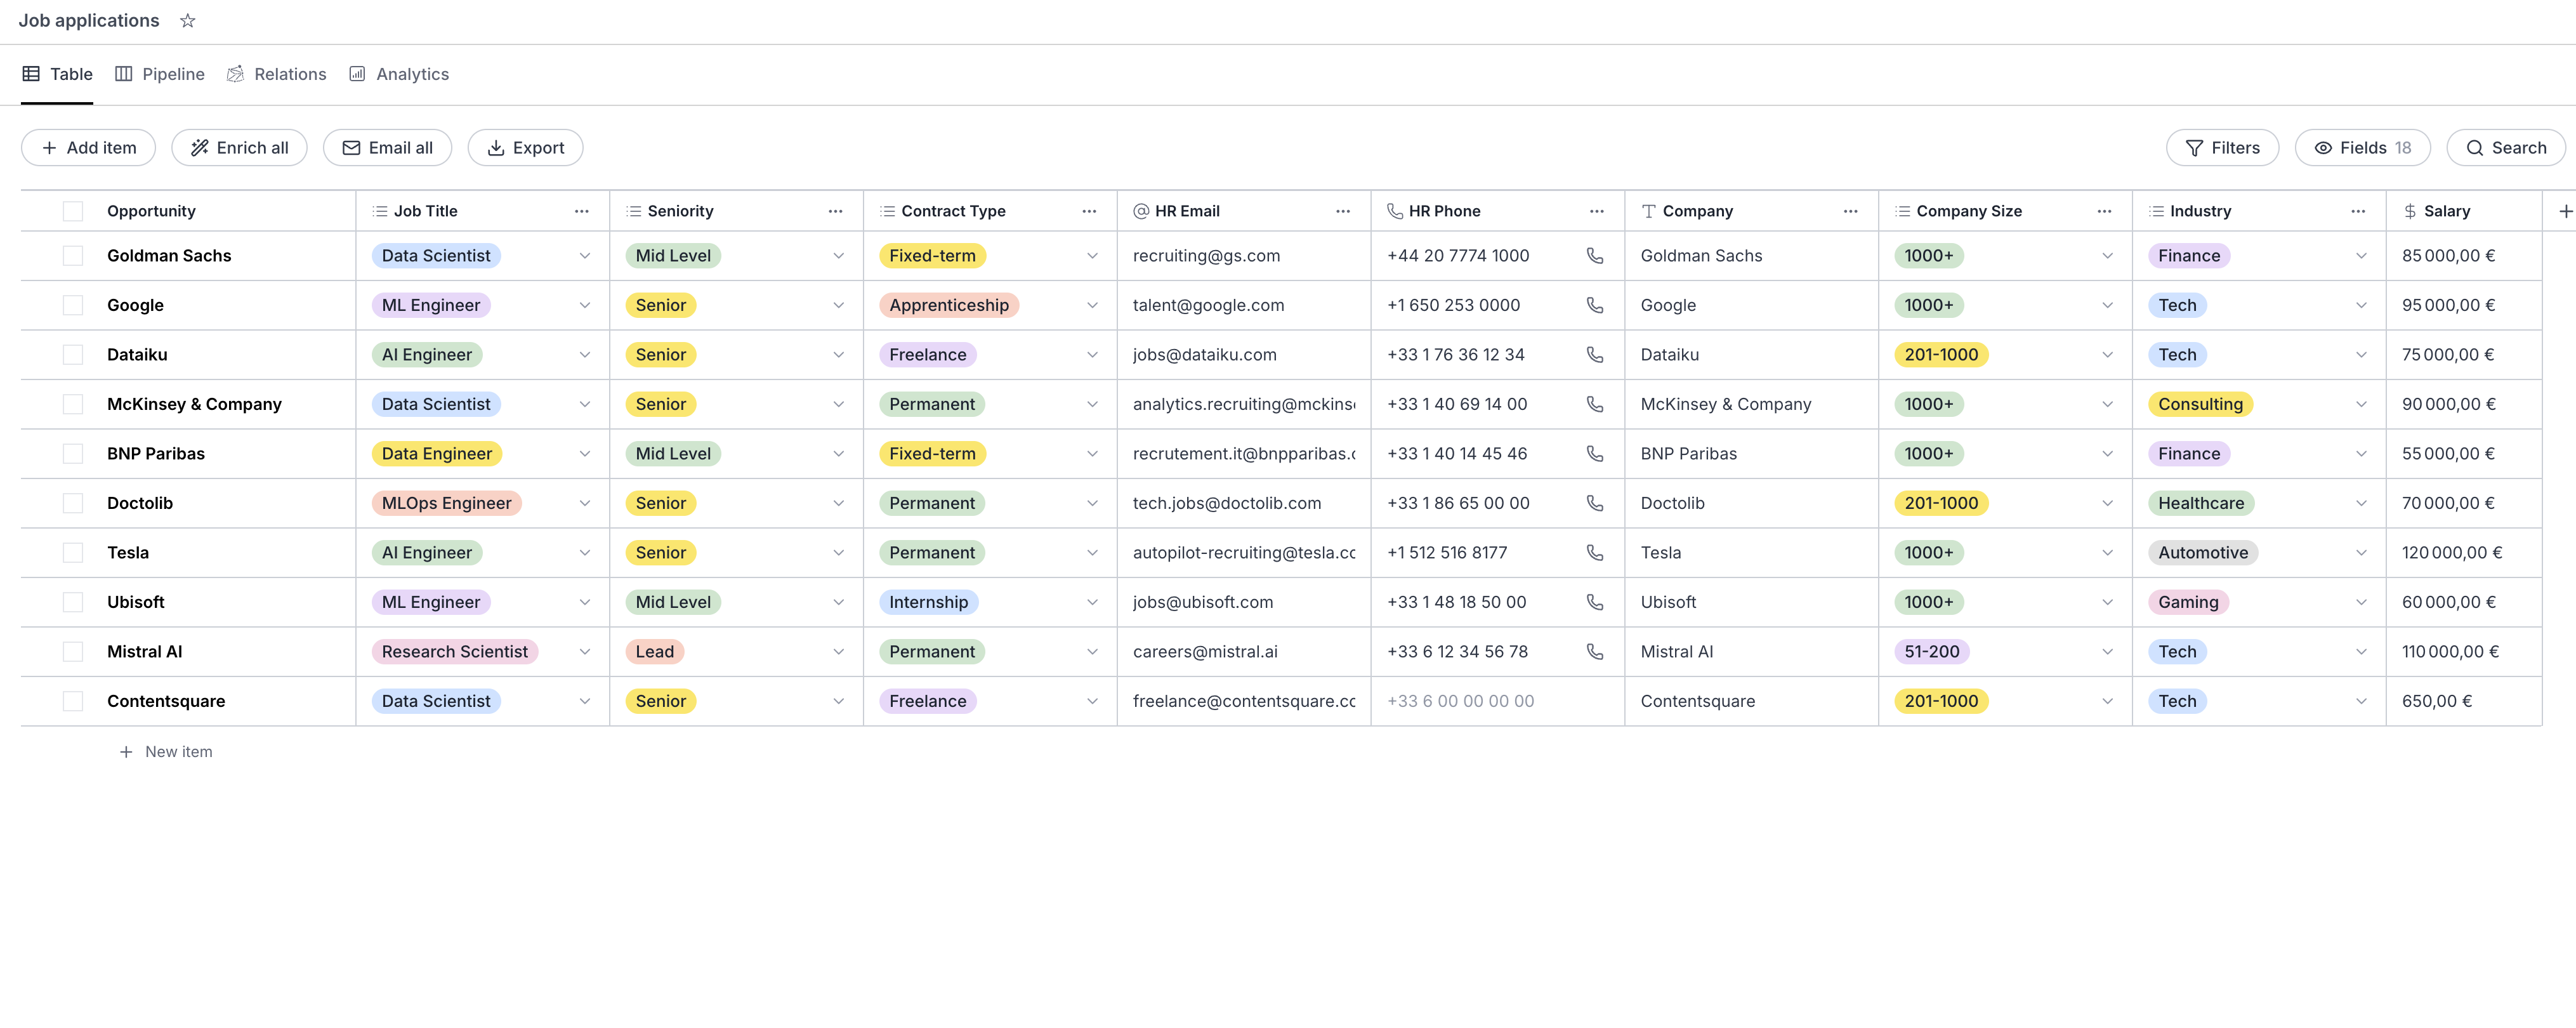Expand Job Title dropdown for Goldman Sachs
Image resolution: width=2576 pixels, height=1028 pixels.
click(x=585, y=256)
